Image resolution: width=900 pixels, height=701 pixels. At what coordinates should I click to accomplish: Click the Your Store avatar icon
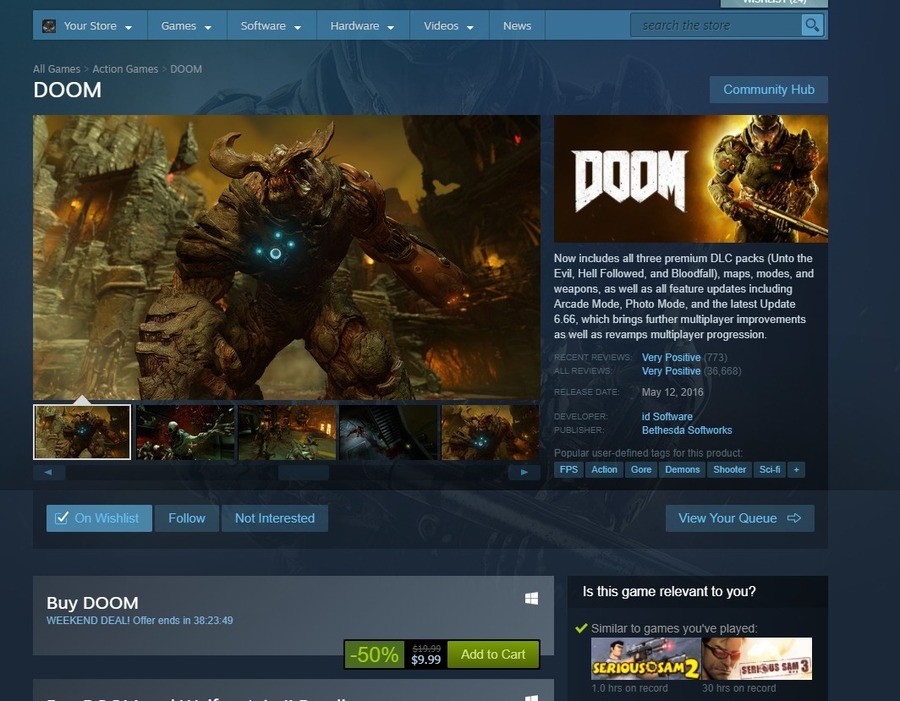(48, 26)
